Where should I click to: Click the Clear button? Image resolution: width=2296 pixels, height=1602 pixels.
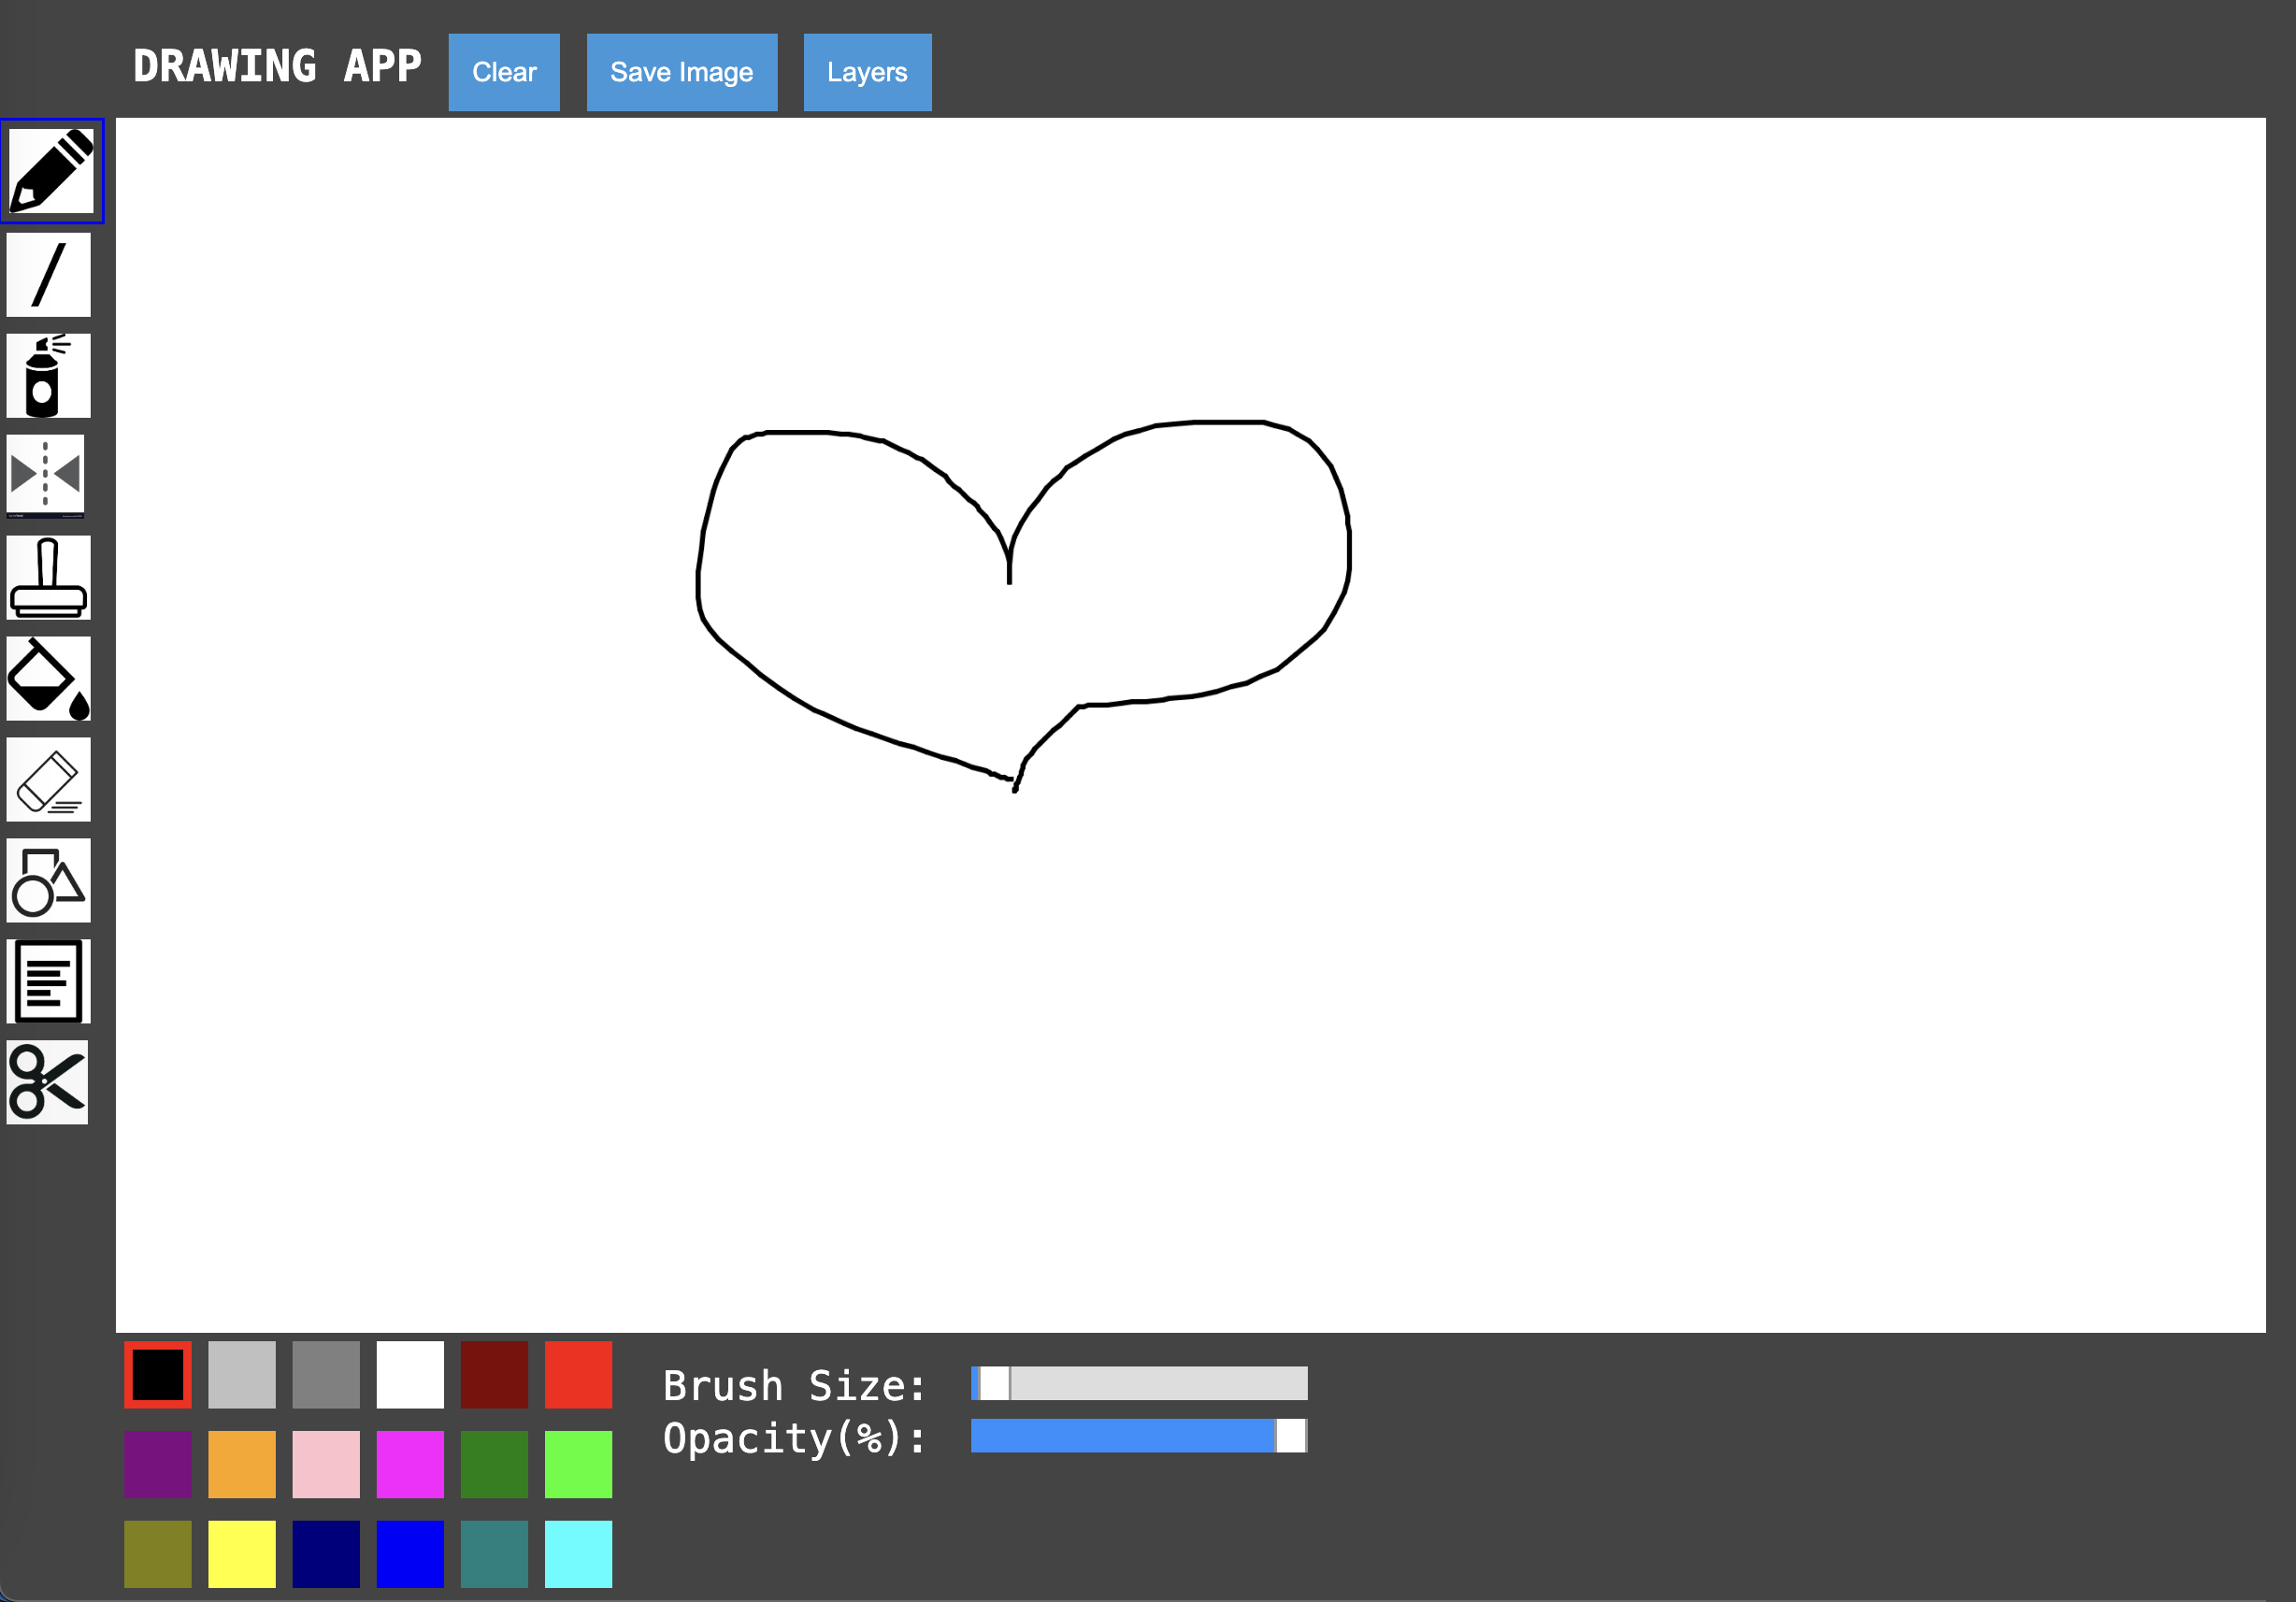coord(504,72)
